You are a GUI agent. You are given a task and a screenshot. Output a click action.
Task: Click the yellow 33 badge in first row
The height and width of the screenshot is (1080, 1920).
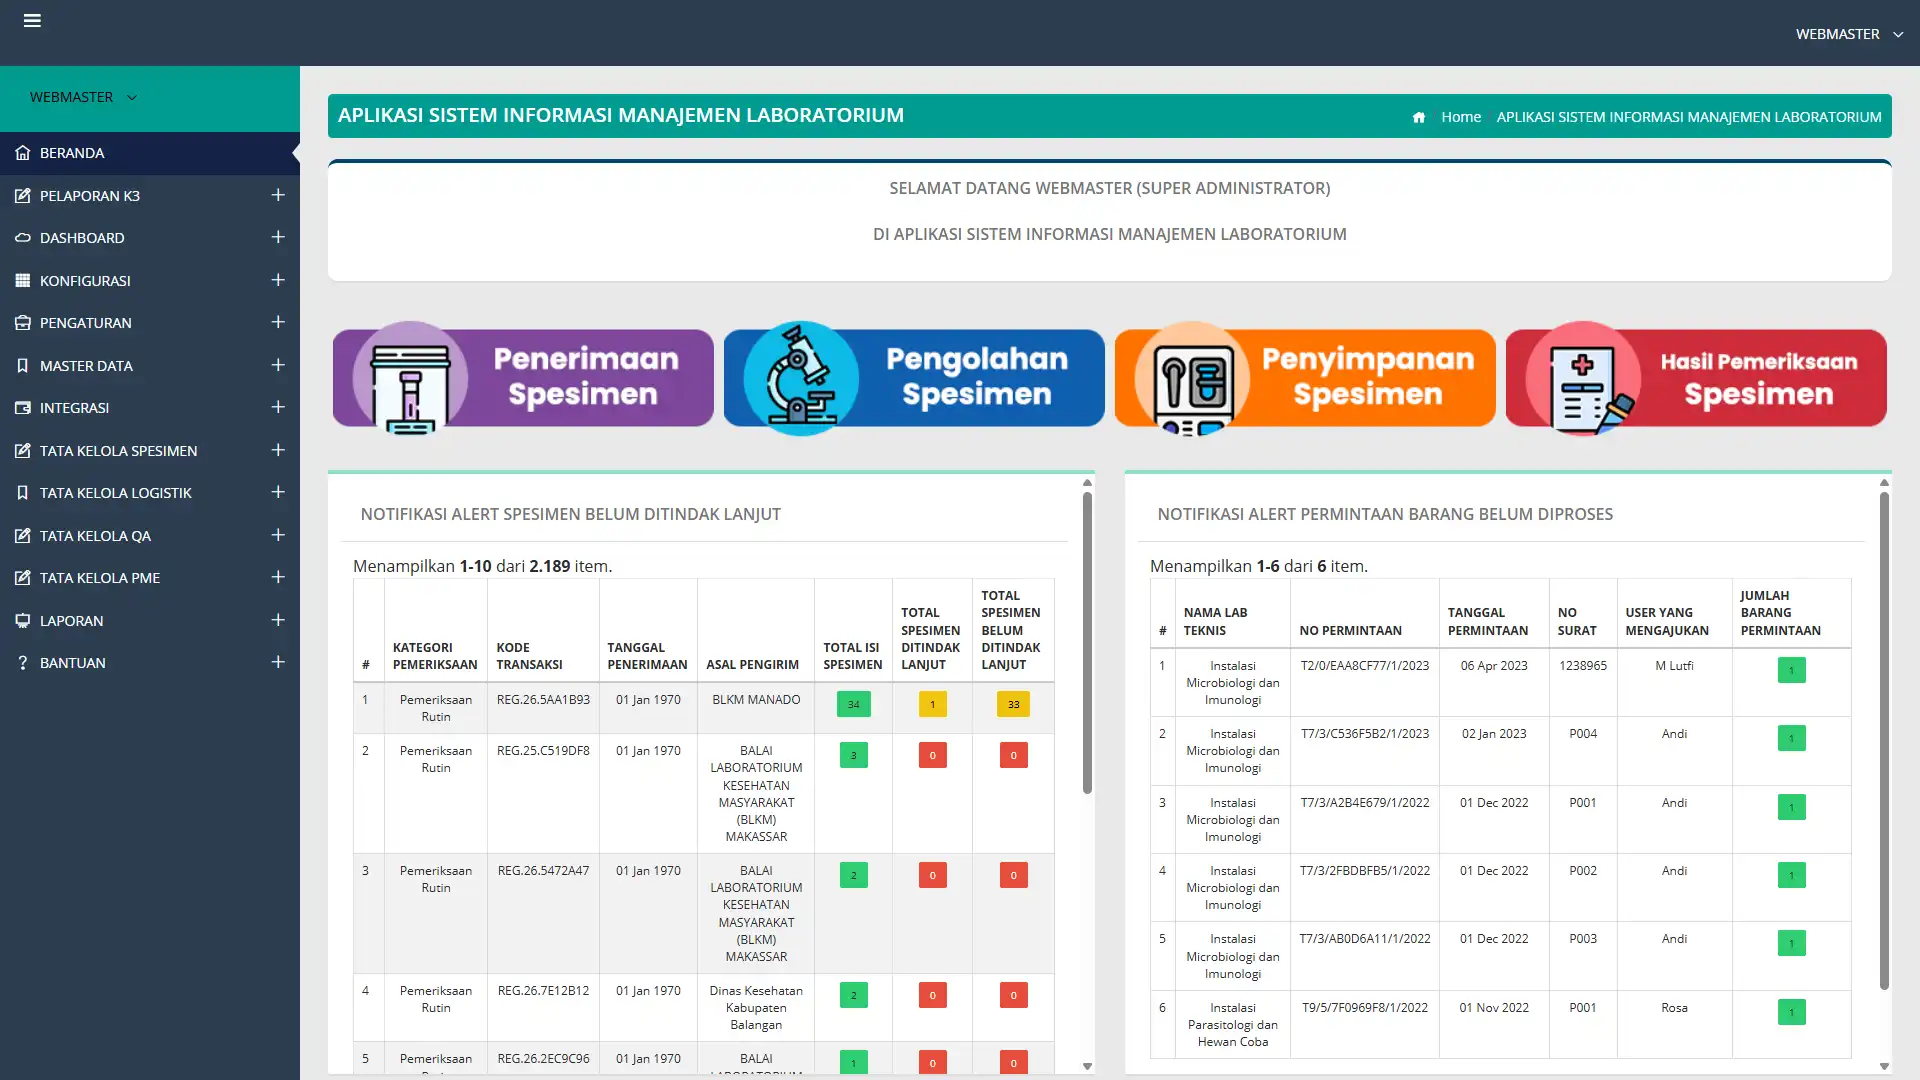pyautogui.click(x=1013, y=705)
